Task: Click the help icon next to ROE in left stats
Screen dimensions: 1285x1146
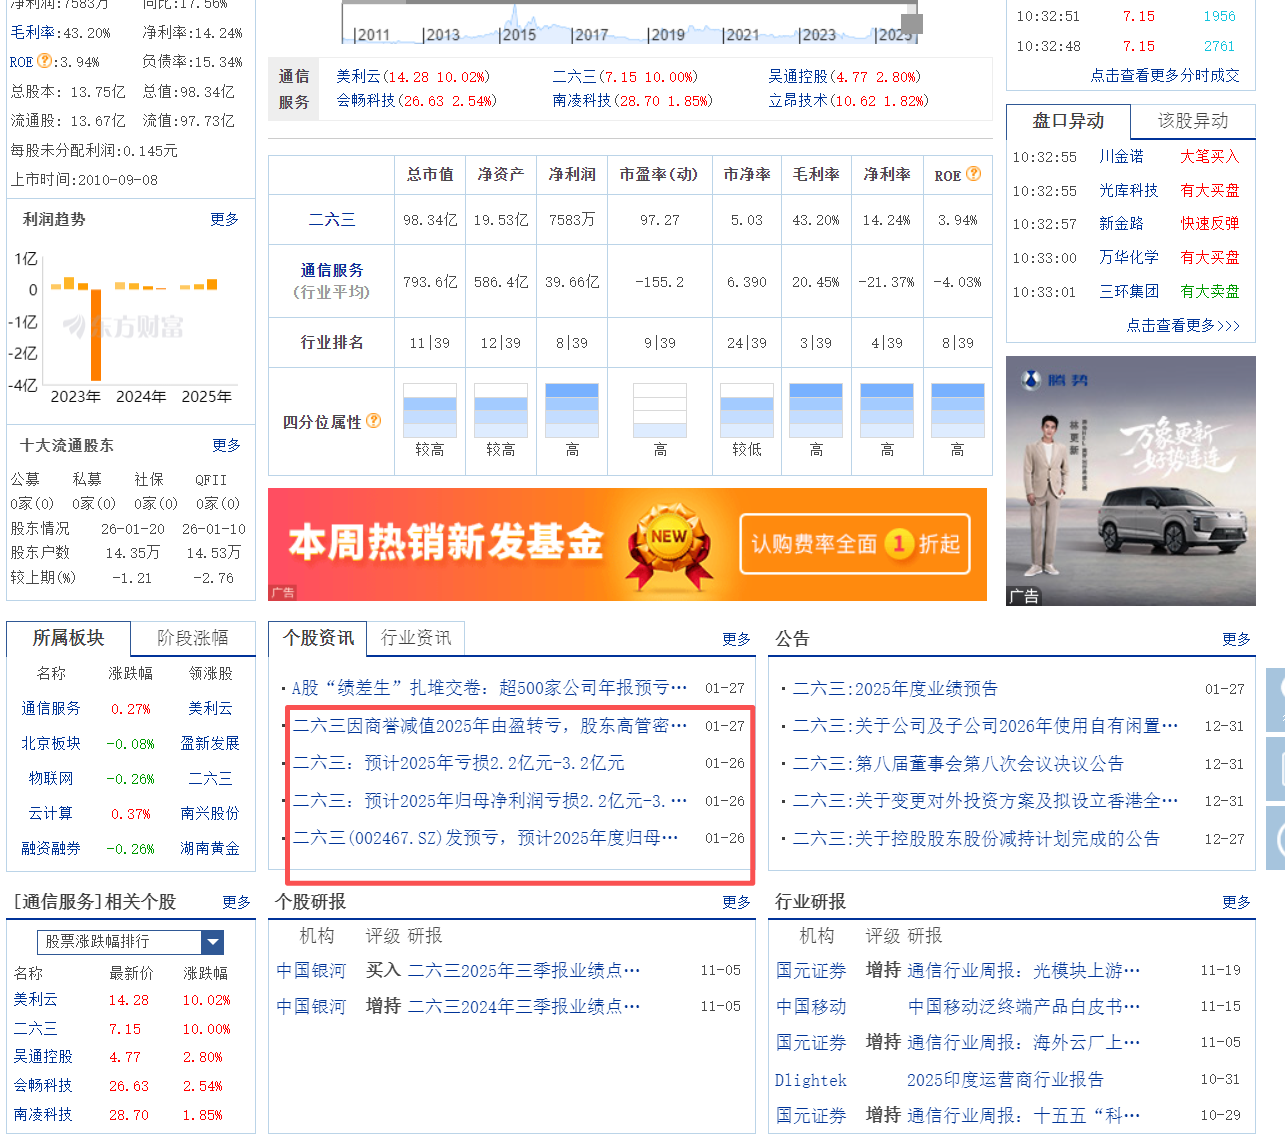Action: 44,61
